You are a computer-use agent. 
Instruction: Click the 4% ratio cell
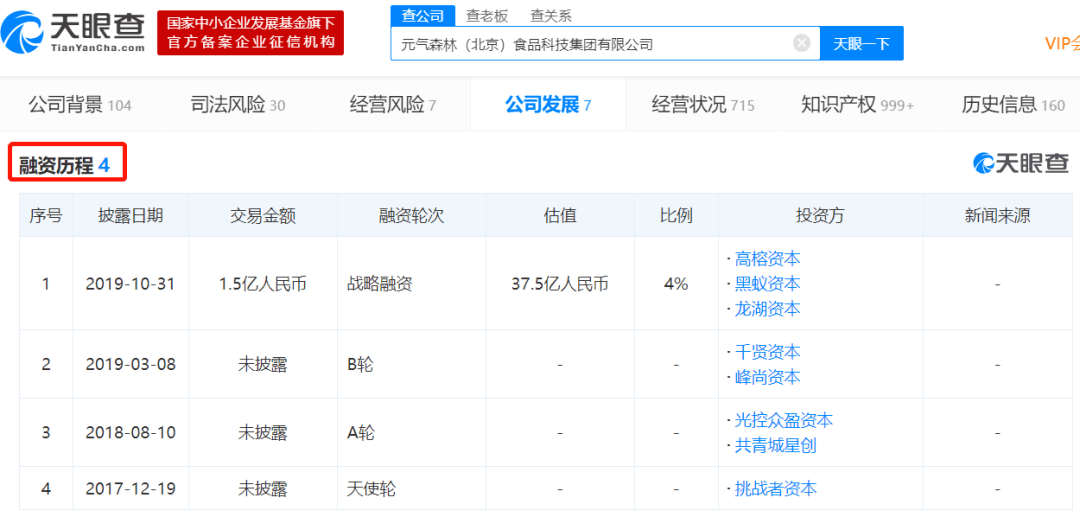pyautogui.click(x=676, y=284)
